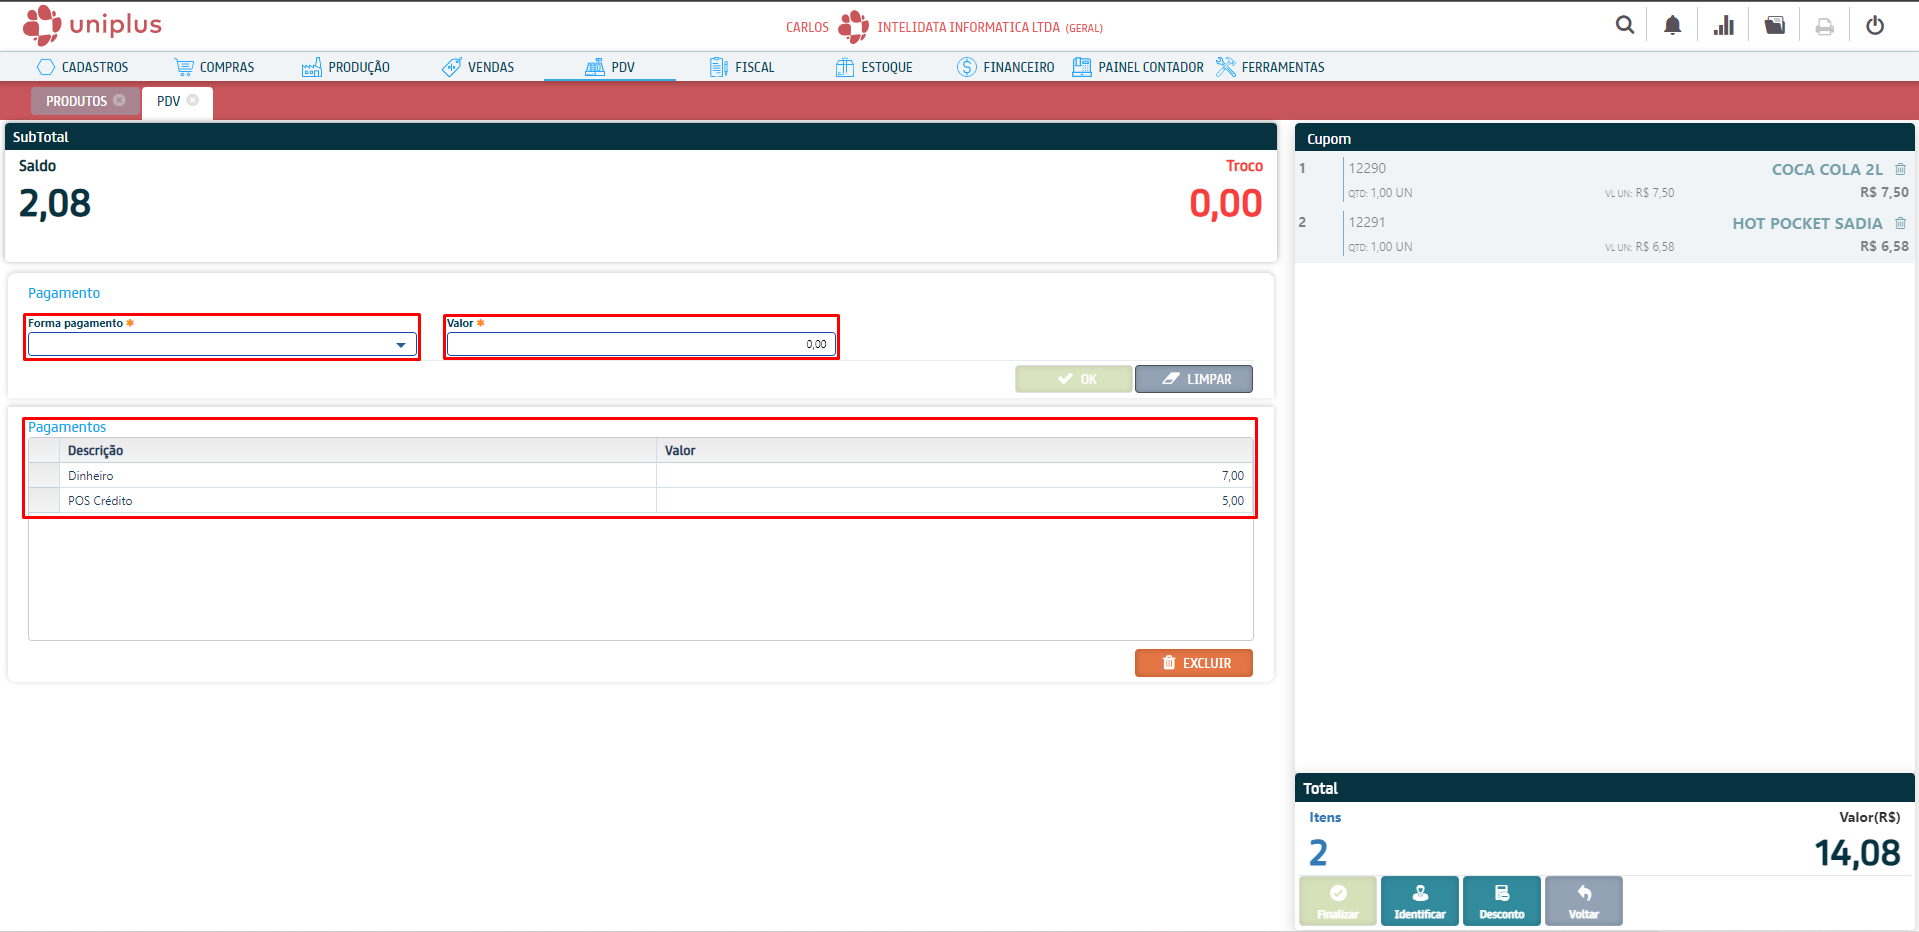
Task: Click the Desconto button
Action: click(1501, 901)
